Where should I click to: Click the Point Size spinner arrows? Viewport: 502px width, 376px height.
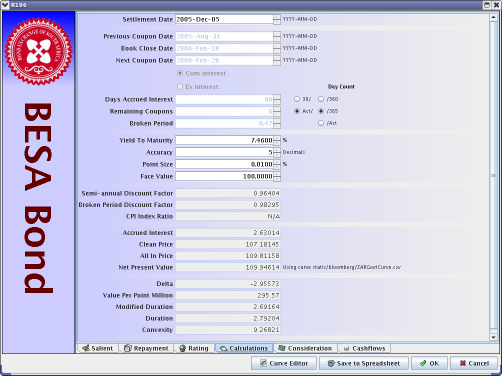(277, 164)
